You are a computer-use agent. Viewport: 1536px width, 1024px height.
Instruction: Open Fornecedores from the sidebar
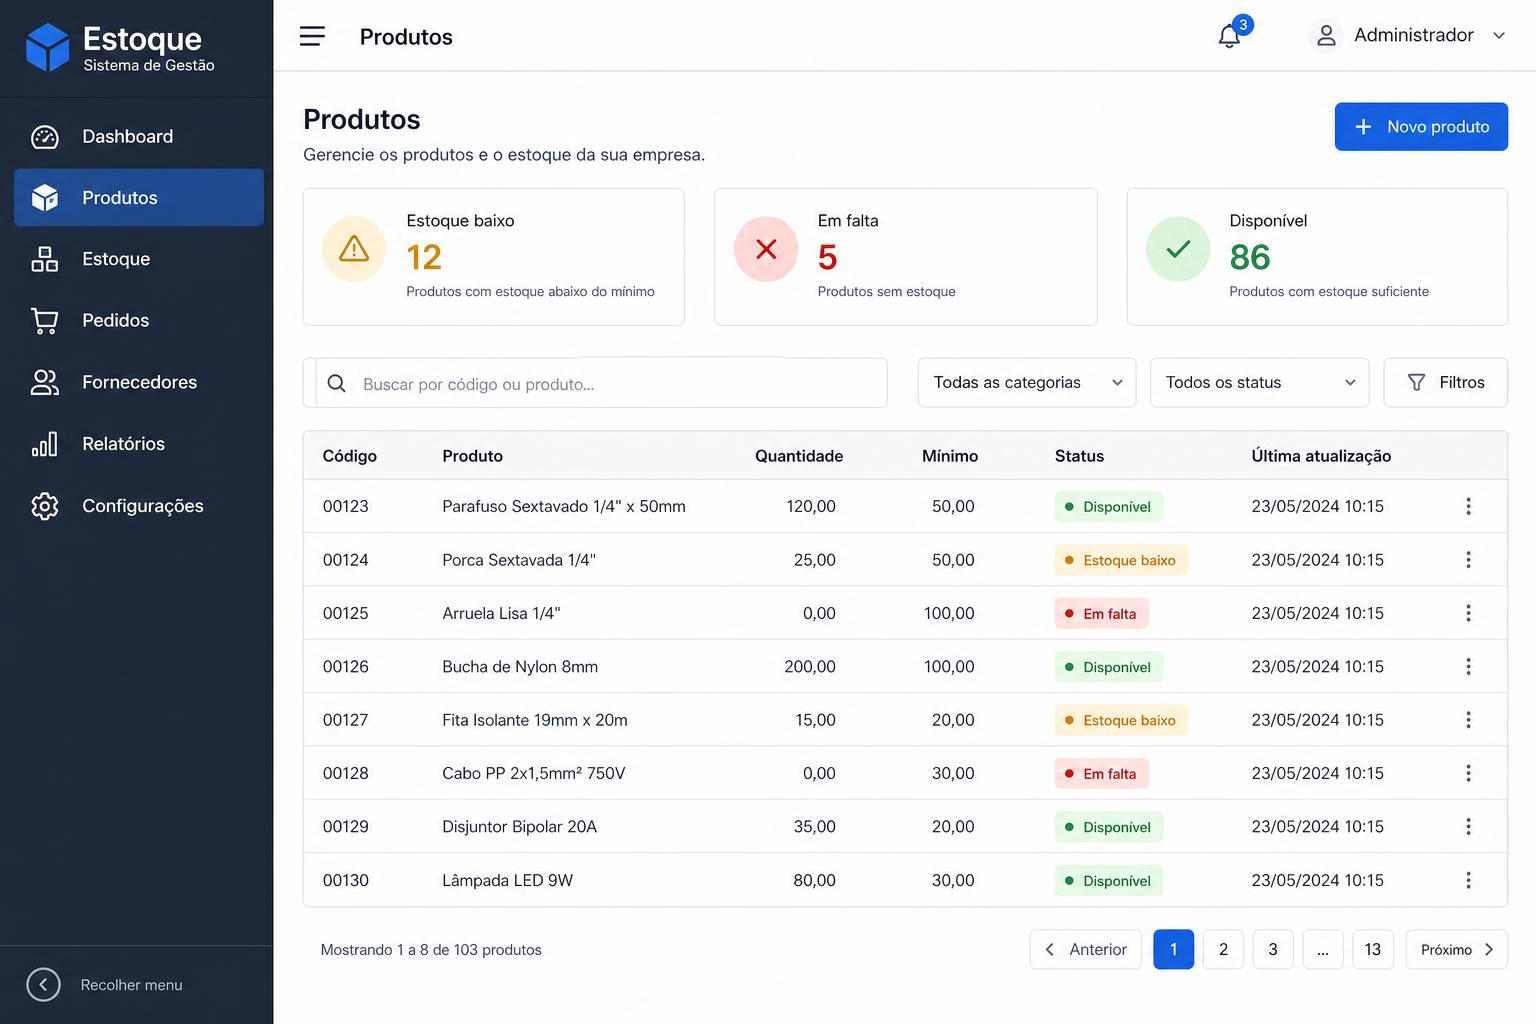tap(139, 382)
